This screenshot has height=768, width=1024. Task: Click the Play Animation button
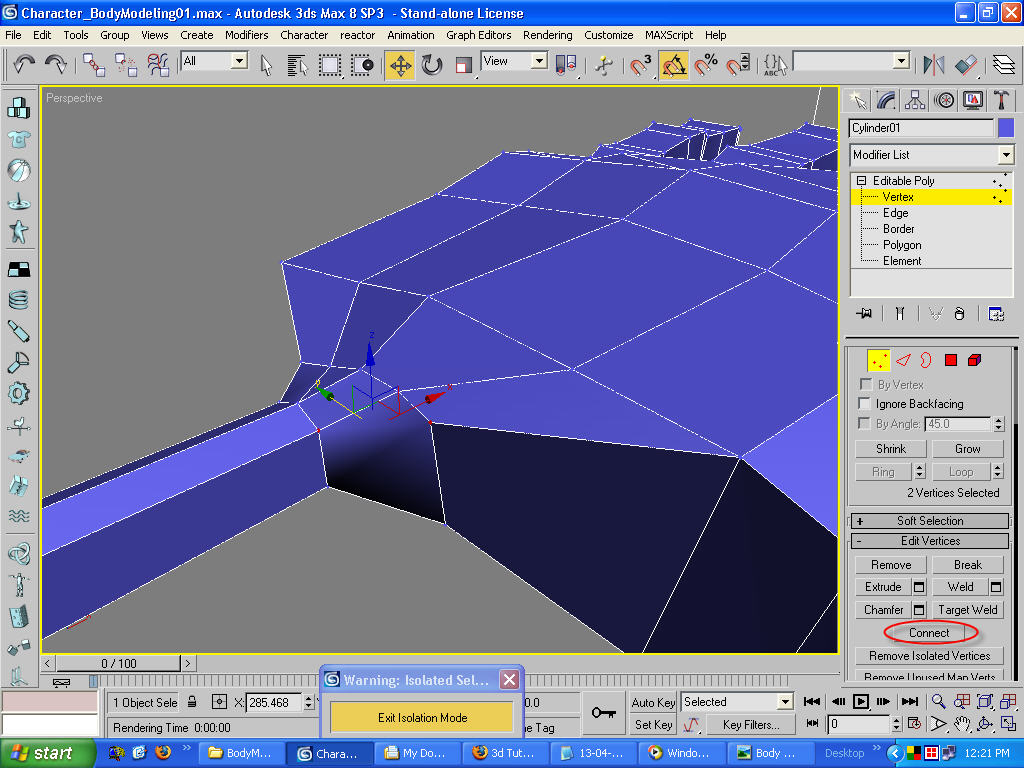861,701
